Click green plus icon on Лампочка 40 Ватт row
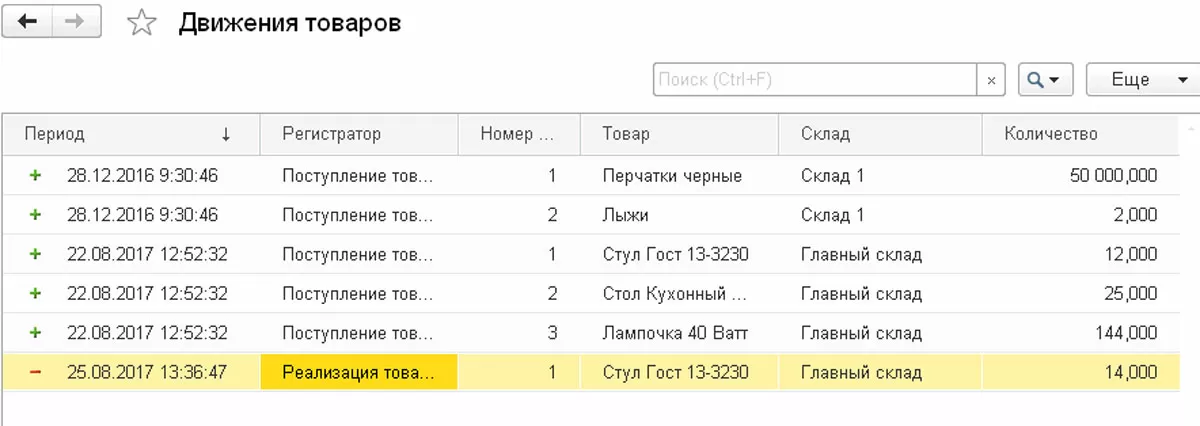Viewport: 1200px width, 426px height. tap(36, 333)
